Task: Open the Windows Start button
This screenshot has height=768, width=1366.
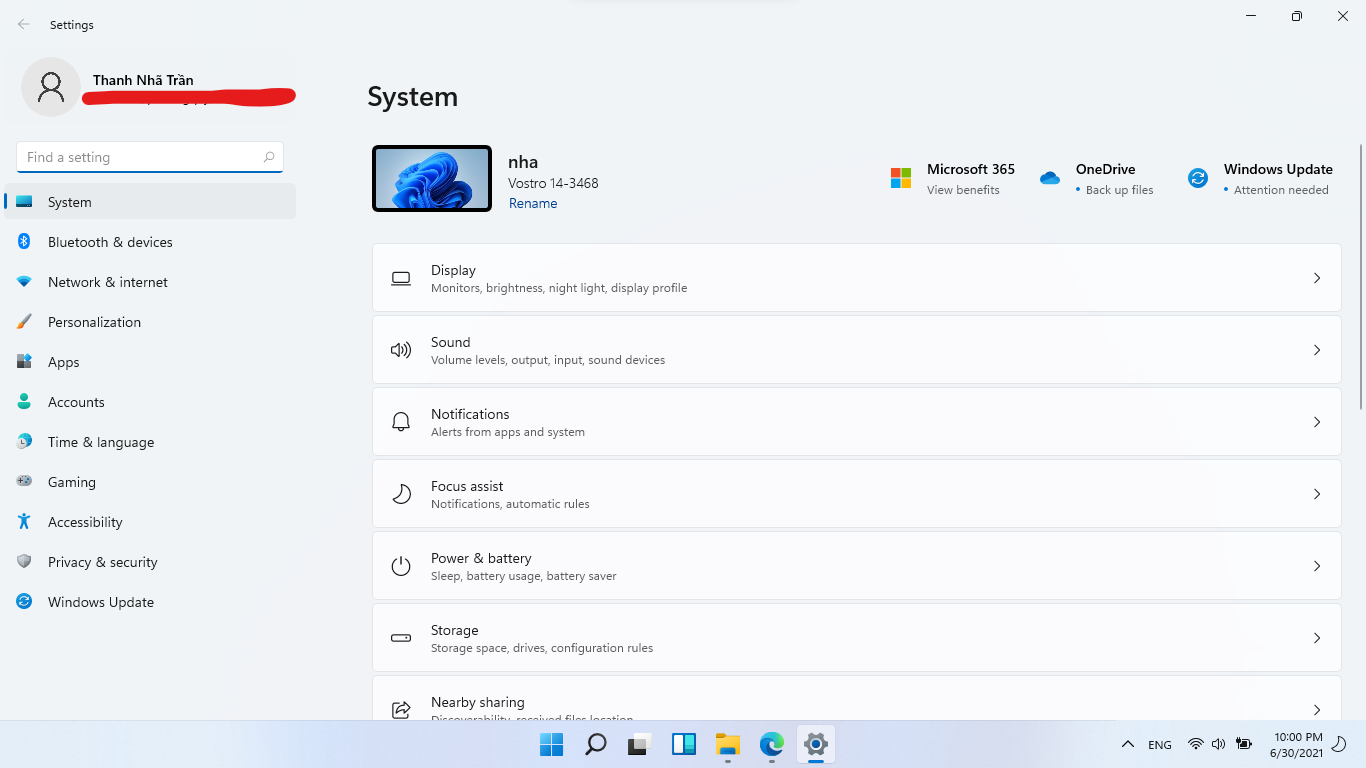Action: coord(551,744)
